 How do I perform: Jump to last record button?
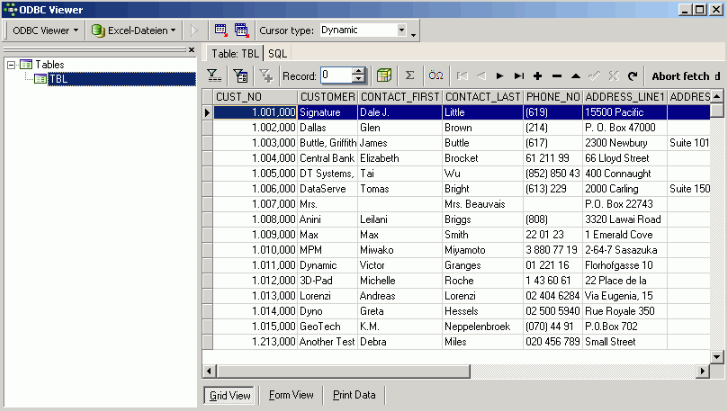pyautogui.click(x=518, y=75)
